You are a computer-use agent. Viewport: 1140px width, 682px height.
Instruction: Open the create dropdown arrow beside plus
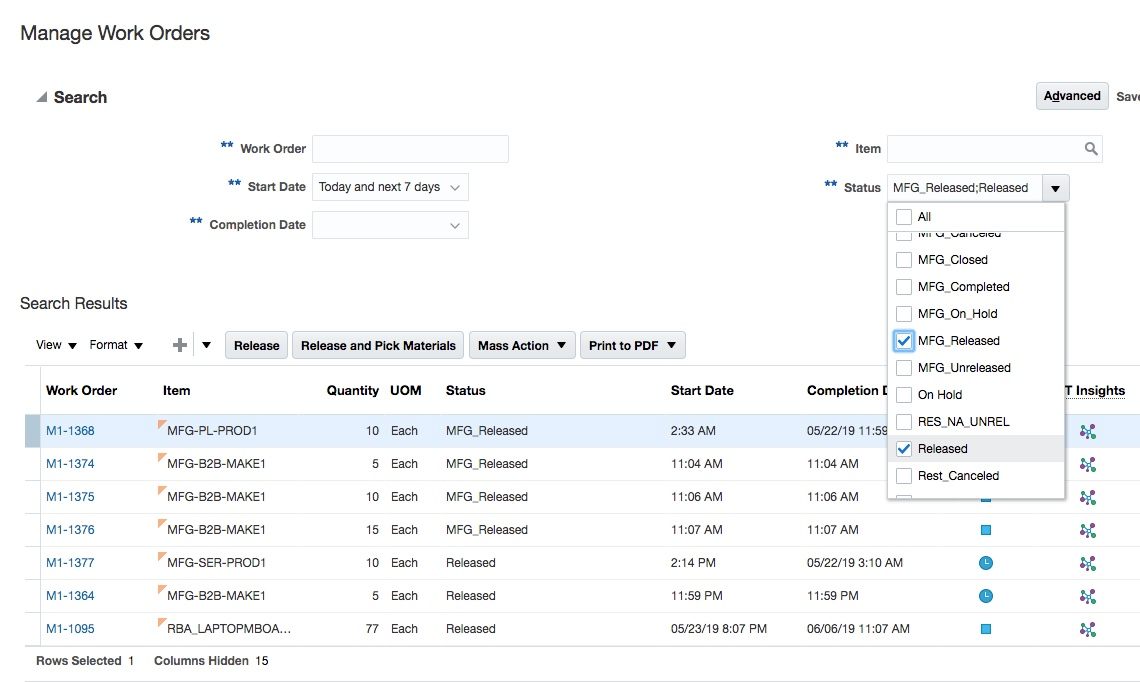coord(206,345)
